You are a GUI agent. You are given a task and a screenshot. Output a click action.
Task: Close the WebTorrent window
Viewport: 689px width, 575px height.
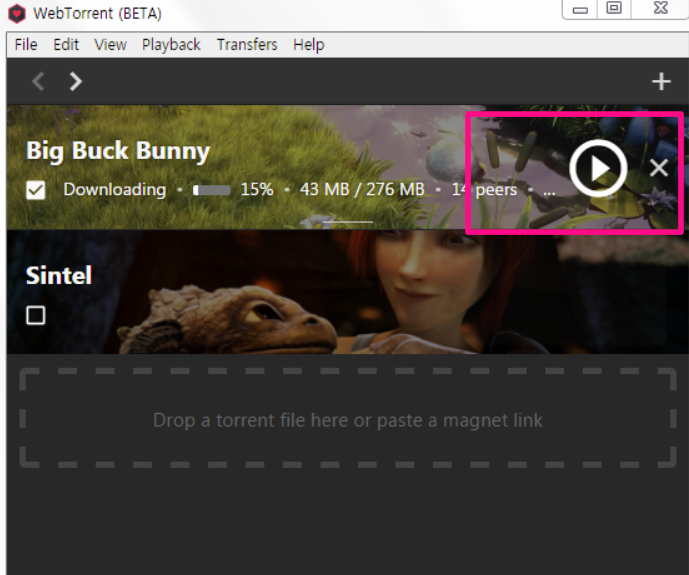coord(660,9)
